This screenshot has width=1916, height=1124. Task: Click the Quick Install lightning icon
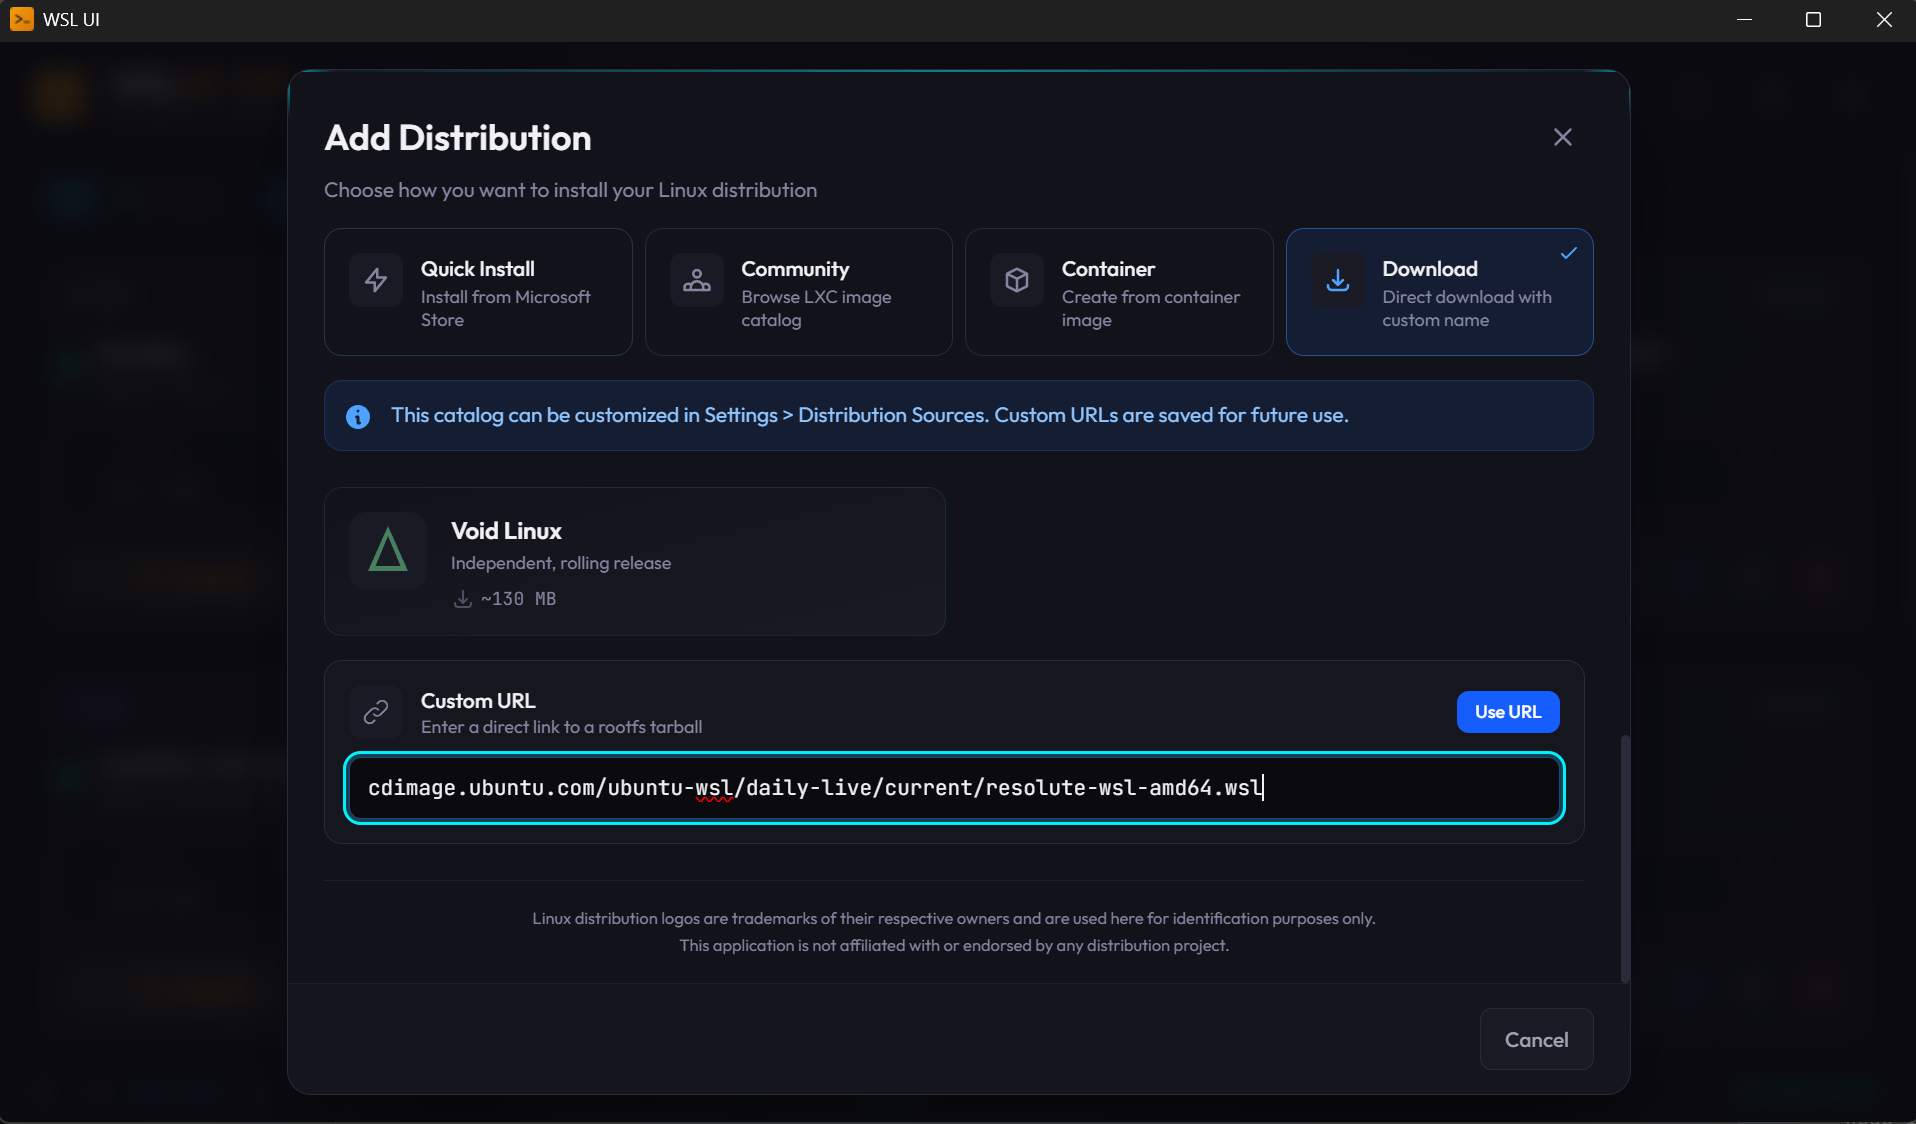[376, 281]
